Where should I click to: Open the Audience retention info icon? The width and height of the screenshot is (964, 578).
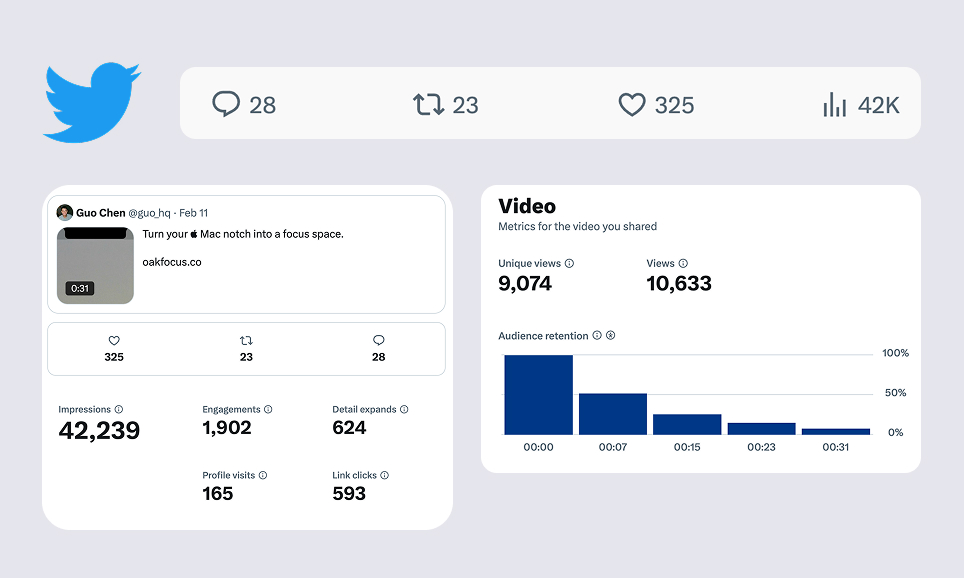597,335
